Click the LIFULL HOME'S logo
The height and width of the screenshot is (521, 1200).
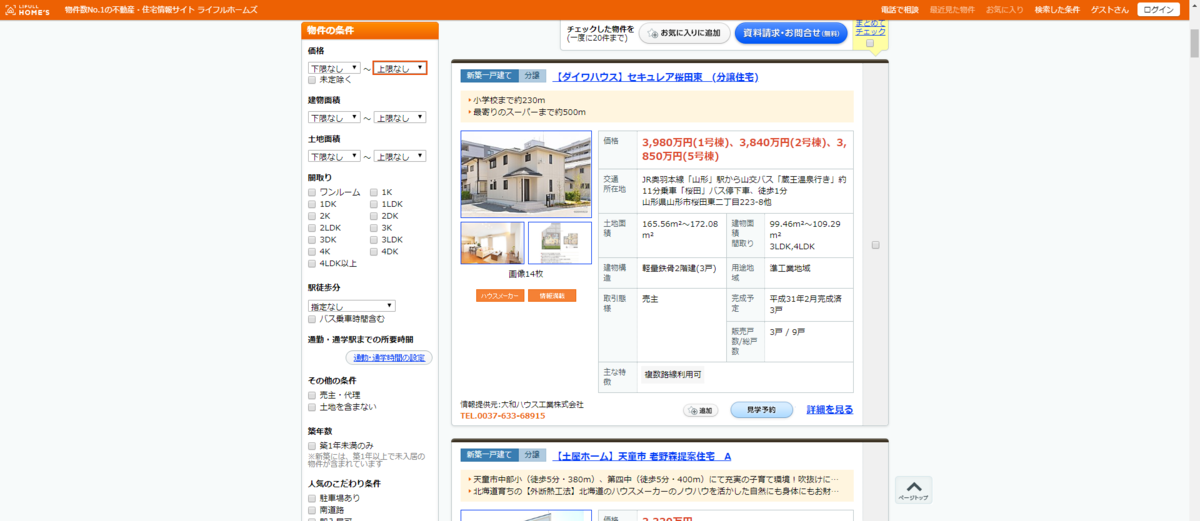[x=25, y=9]
